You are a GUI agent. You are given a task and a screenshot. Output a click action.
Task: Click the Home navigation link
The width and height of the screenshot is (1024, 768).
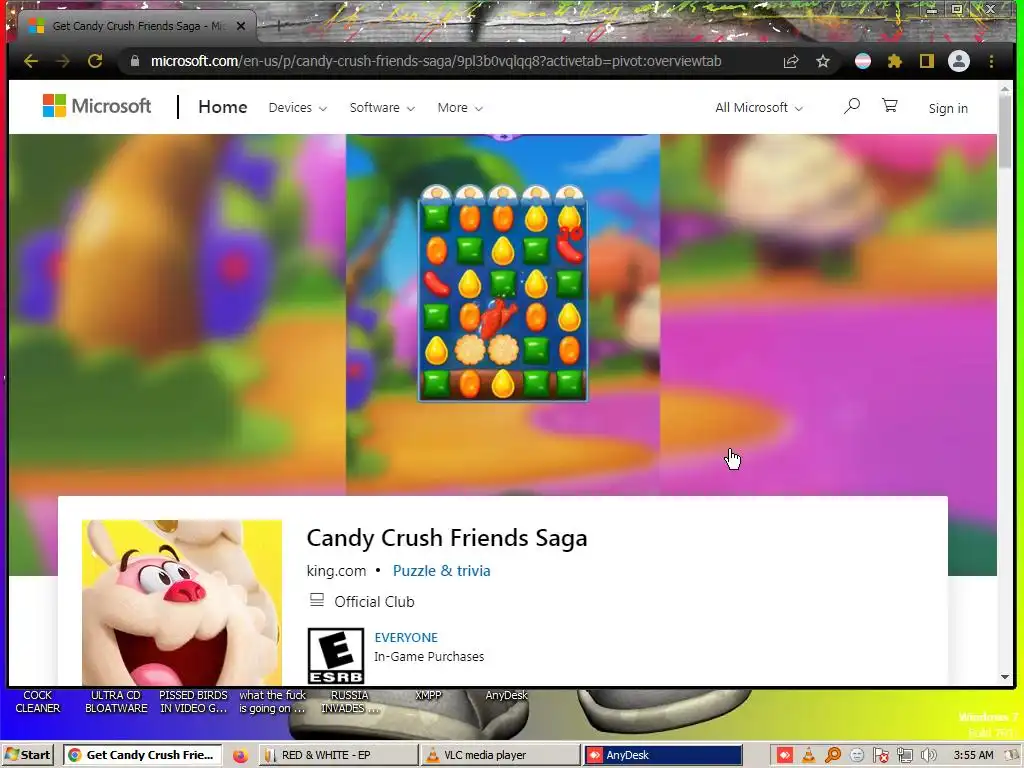pos(223,107)
